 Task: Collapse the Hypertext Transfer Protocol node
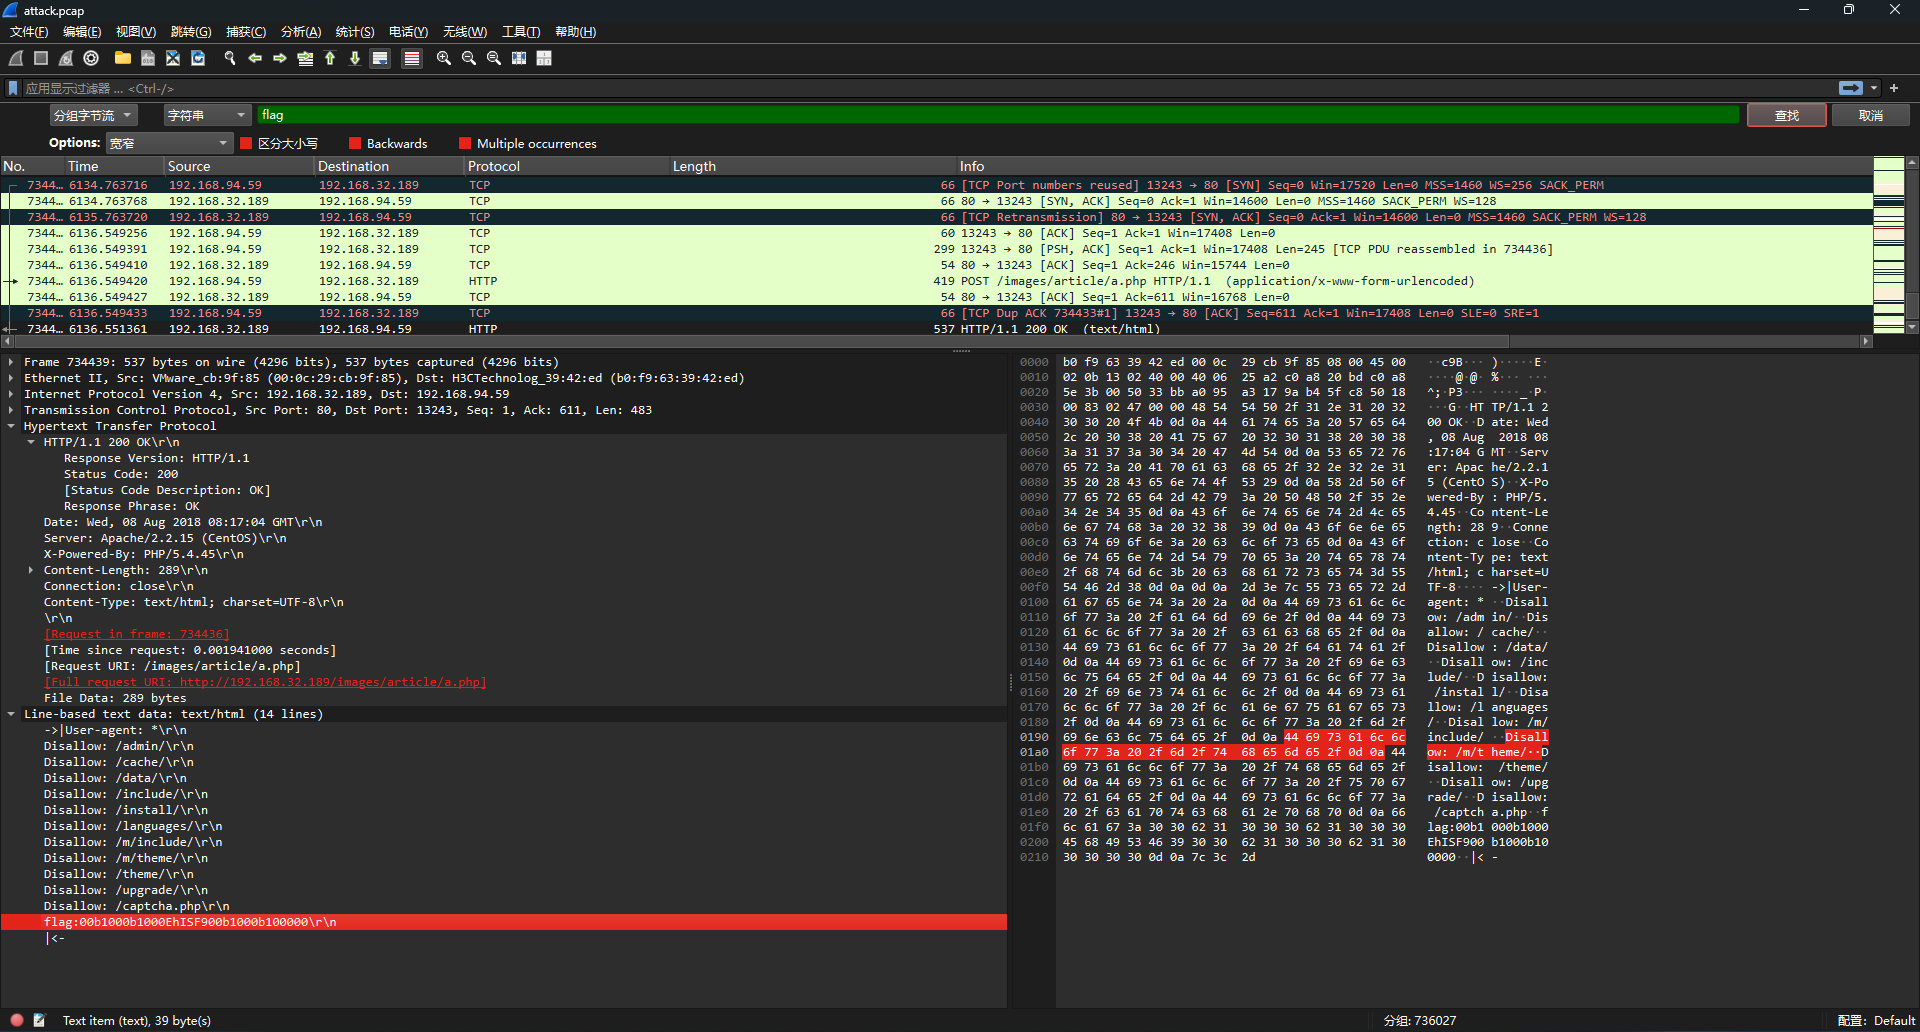pyautogui.click(x=11, y=426)
